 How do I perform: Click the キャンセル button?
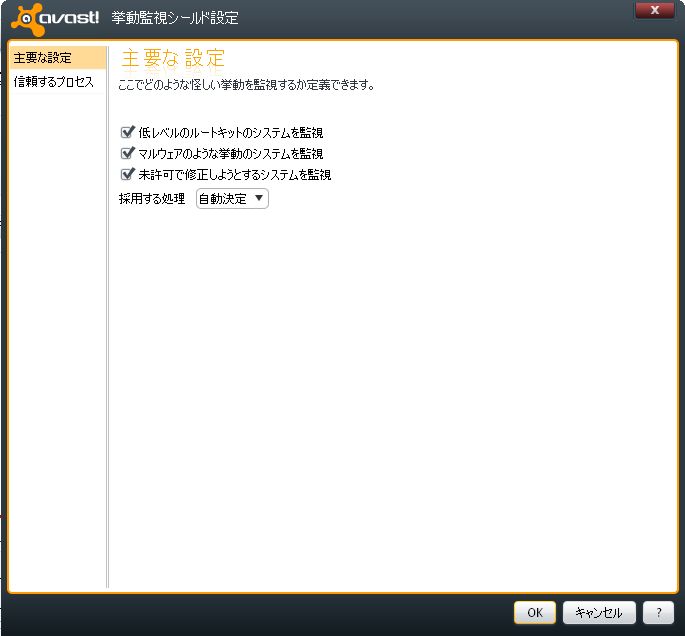pos(599,613)
